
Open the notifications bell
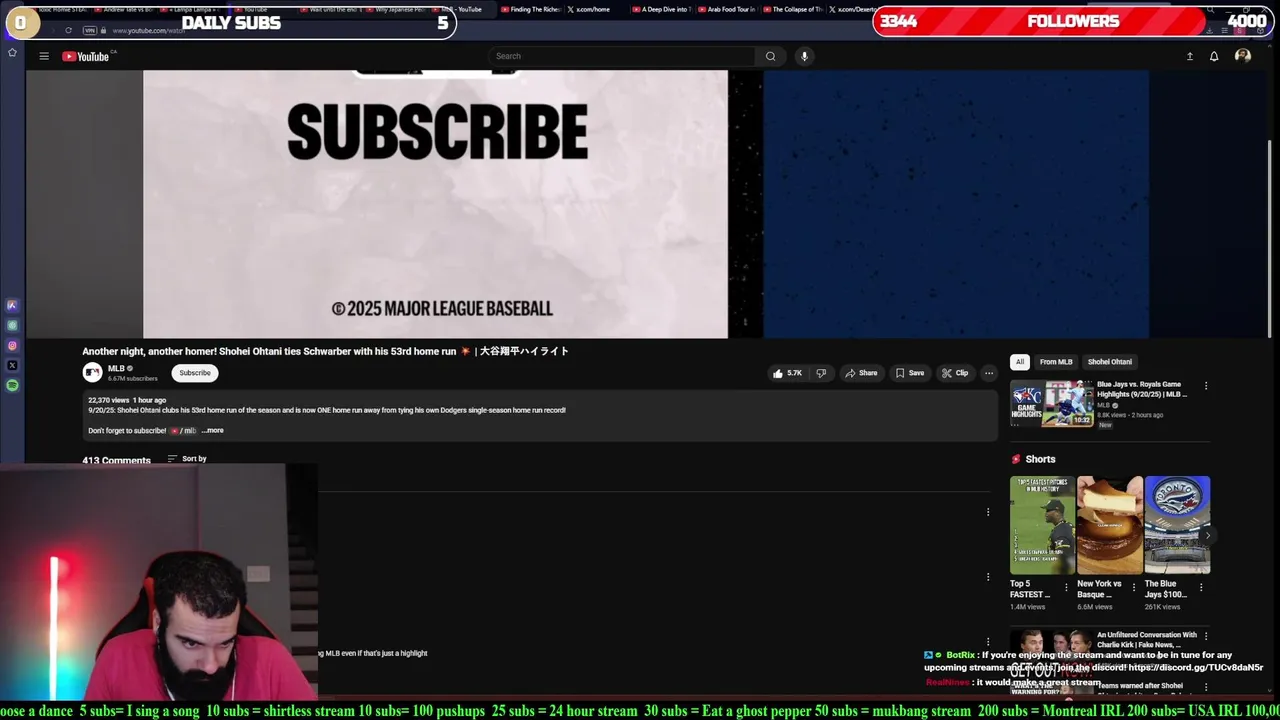tap(1214, 56)
